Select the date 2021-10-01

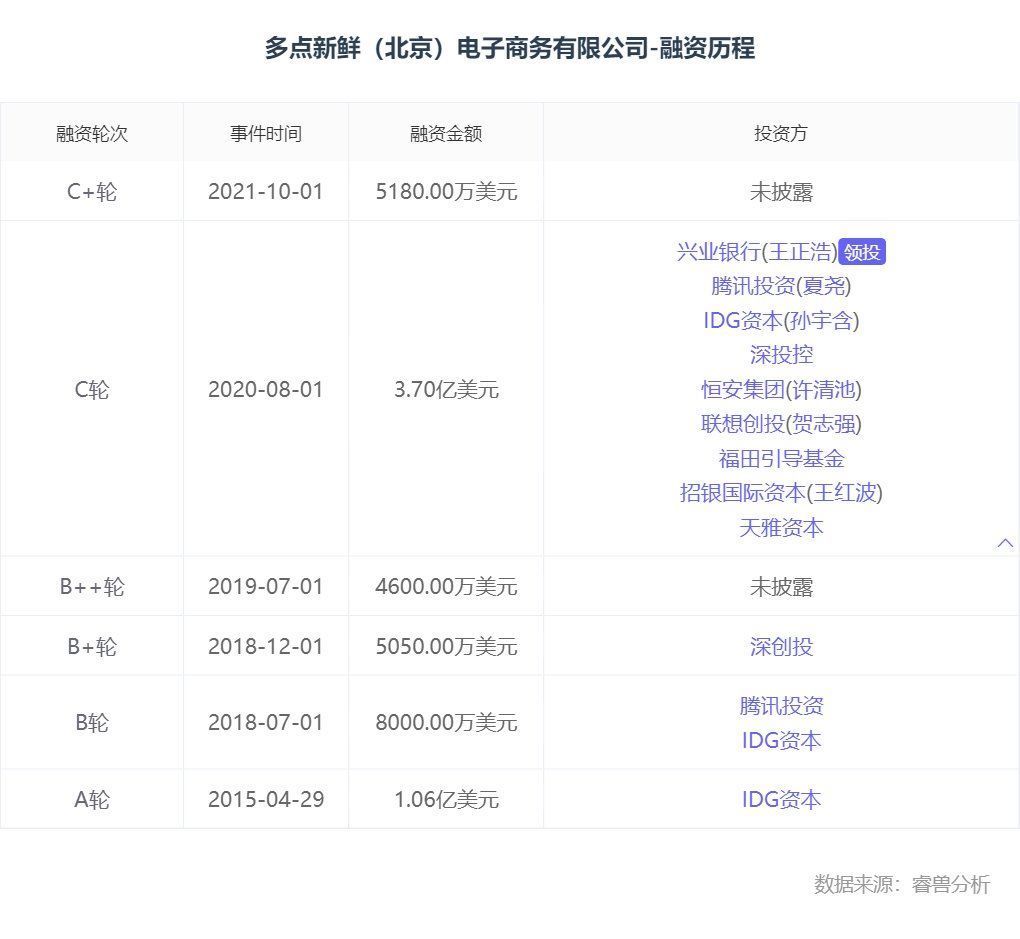[x=265, y=192]
